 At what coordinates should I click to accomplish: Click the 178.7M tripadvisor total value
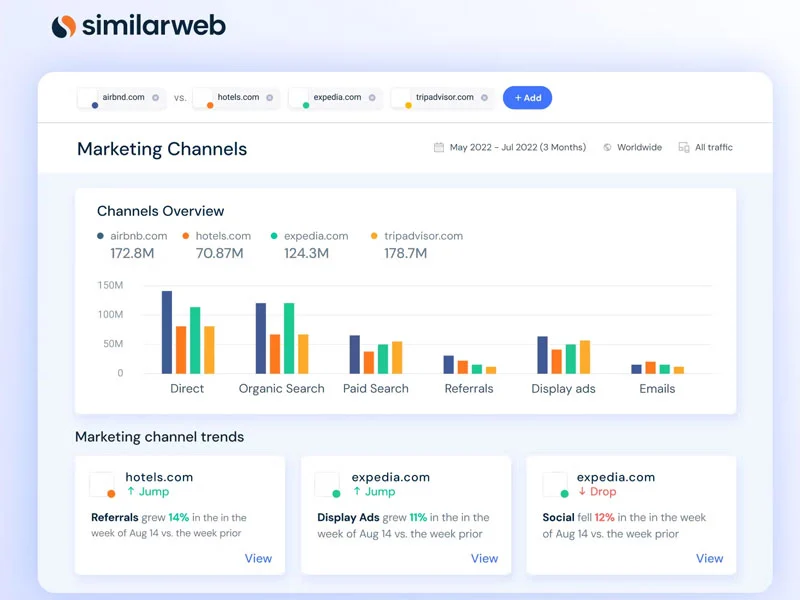click(406, 253)
